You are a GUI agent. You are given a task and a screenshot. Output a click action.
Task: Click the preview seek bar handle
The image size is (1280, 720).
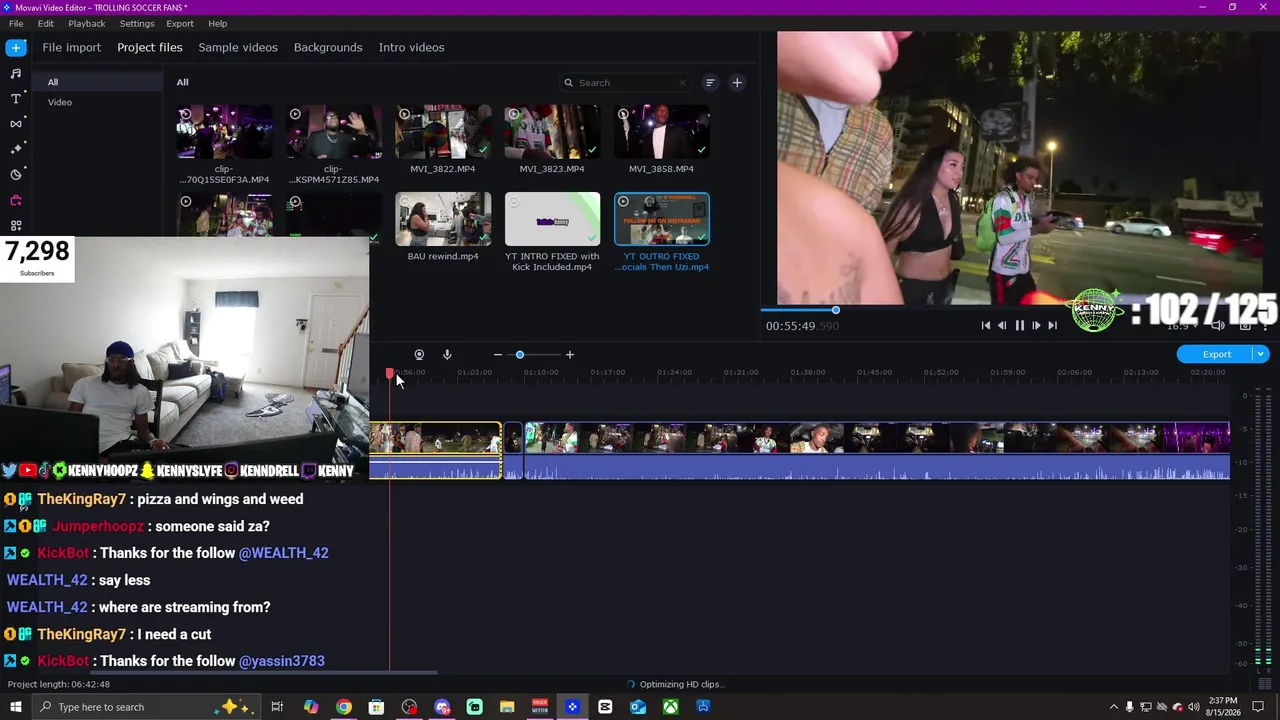tap(835, 310)
